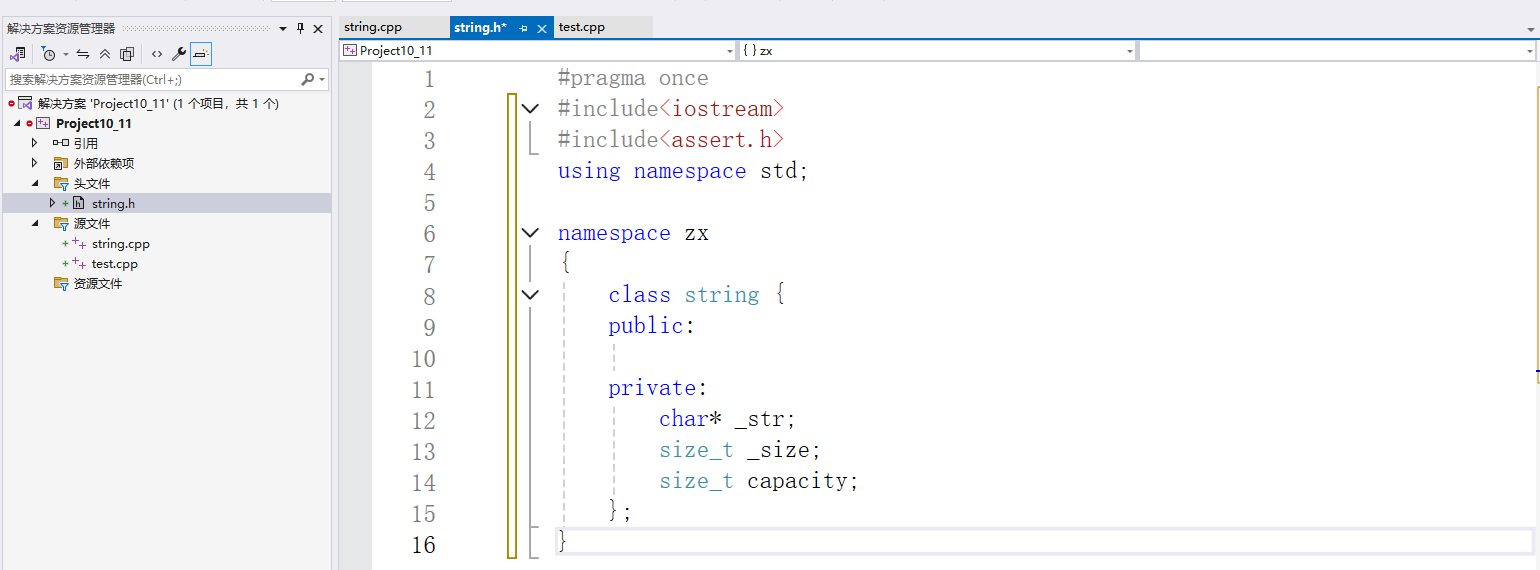The width and height of the screenshot is (1540, 570).
Task: Expand the 引用 node
Action: 35,143
